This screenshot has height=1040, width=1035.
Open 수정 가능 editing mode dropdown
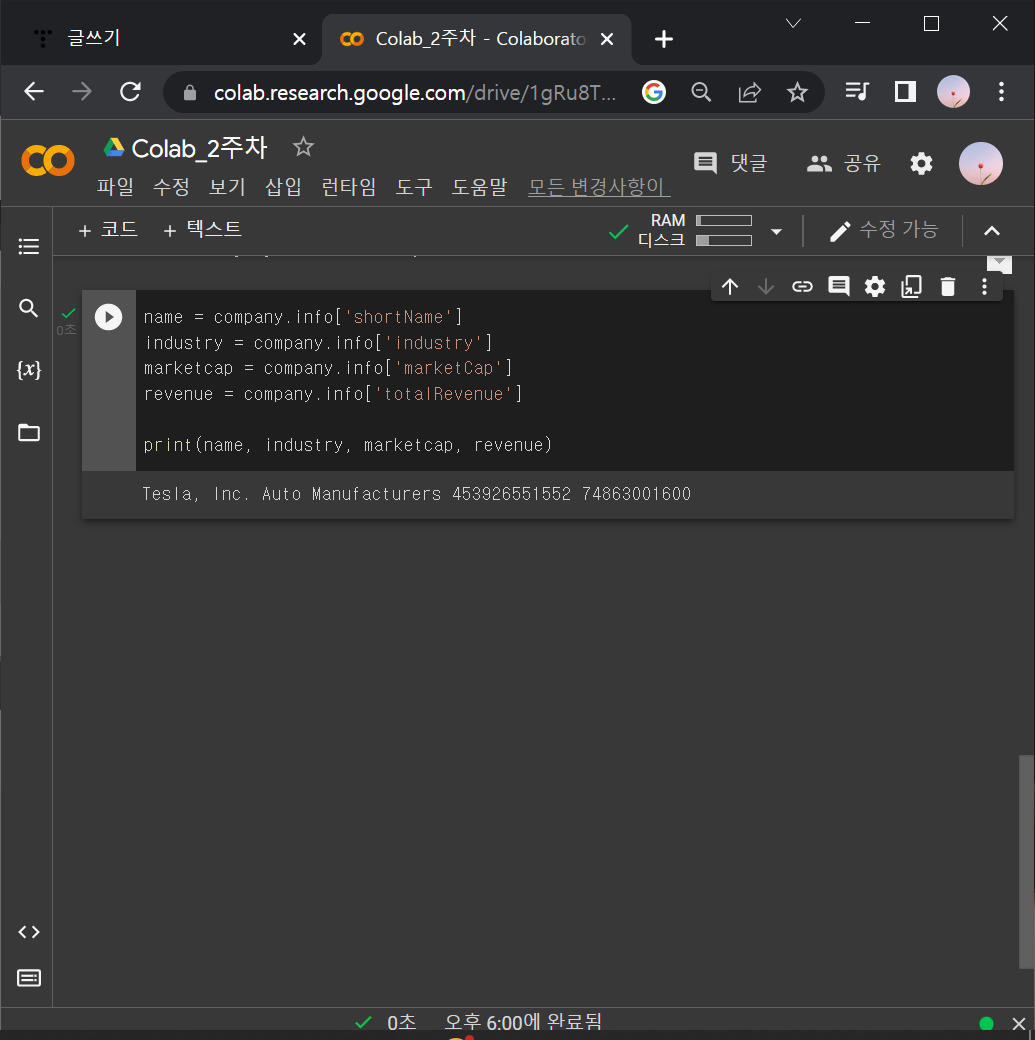883,230
